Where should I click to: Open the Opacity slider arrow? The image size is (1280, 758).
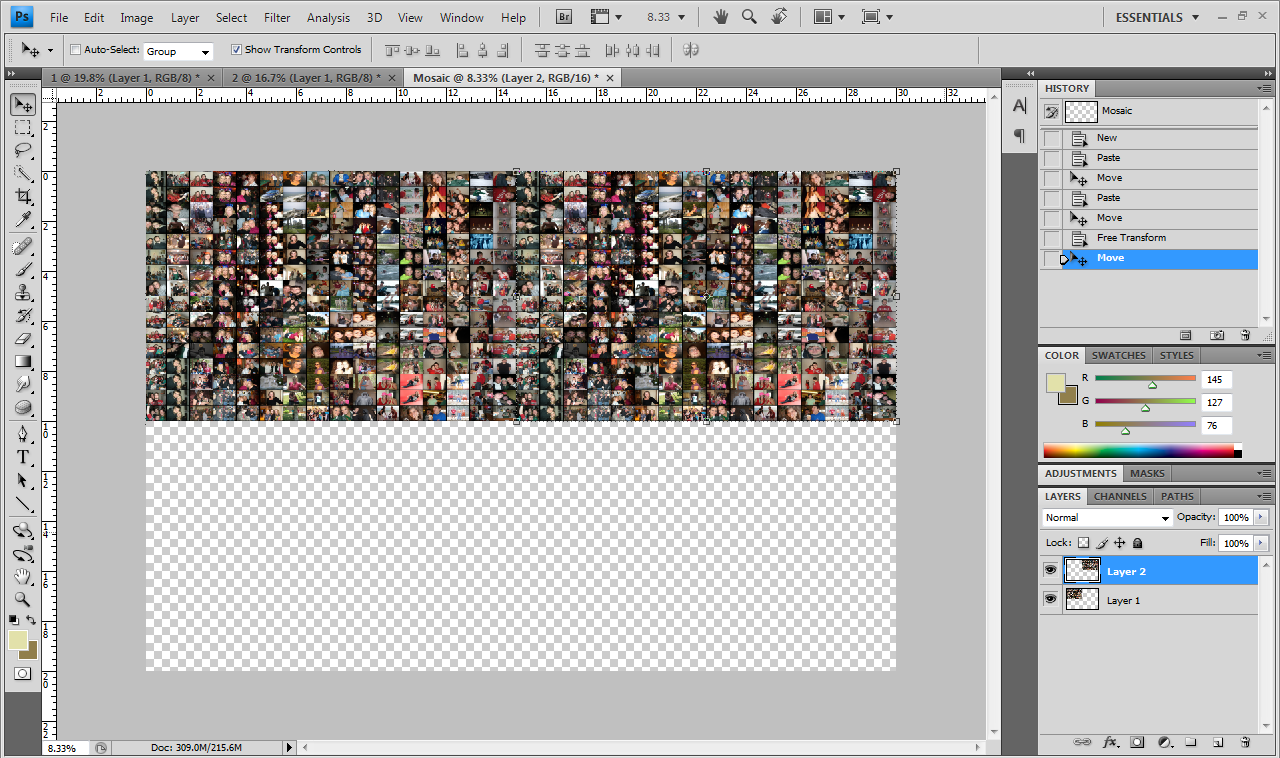coord(1260,518)
